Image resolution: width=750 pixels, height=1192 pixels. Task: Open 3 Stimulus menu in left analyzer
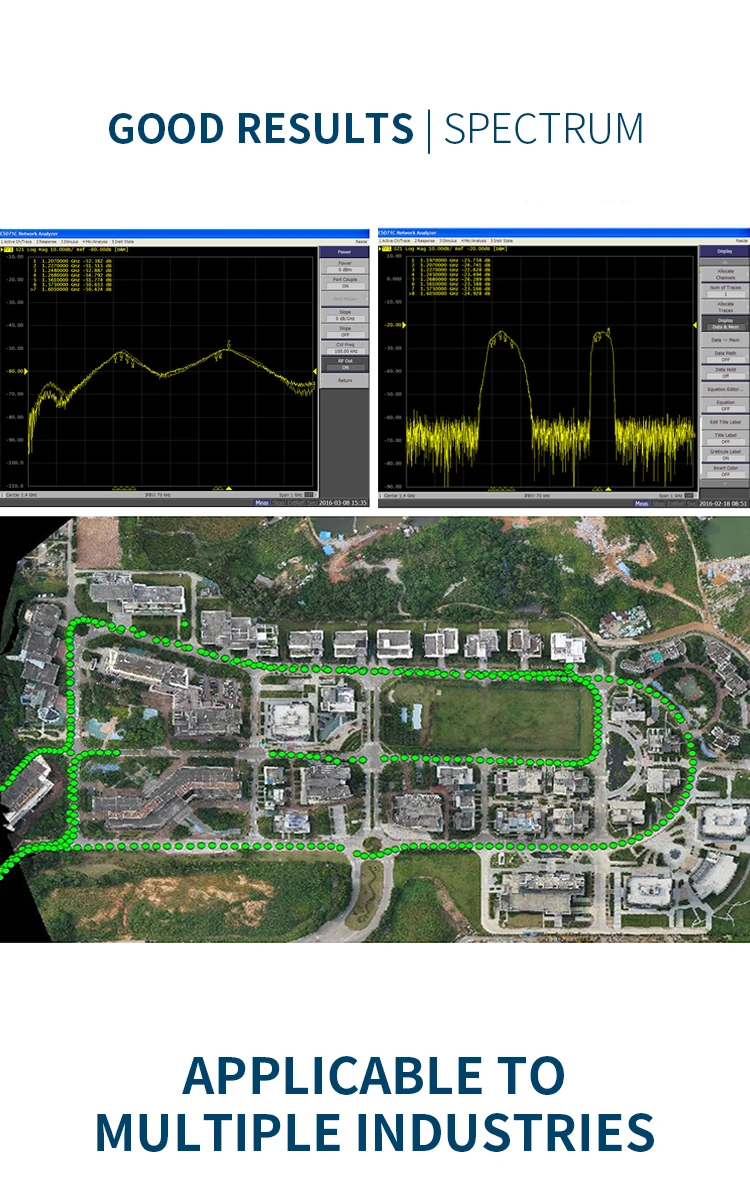coord(69,242)
